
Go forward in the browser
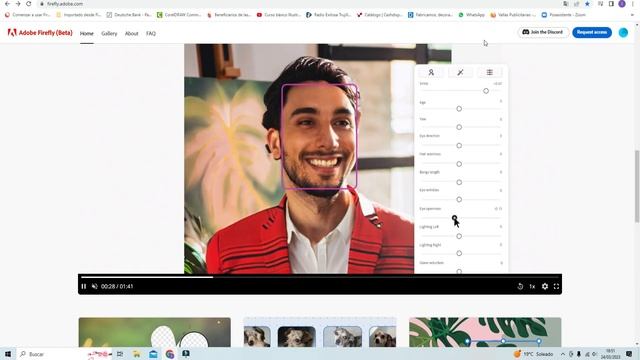[18, 4]
